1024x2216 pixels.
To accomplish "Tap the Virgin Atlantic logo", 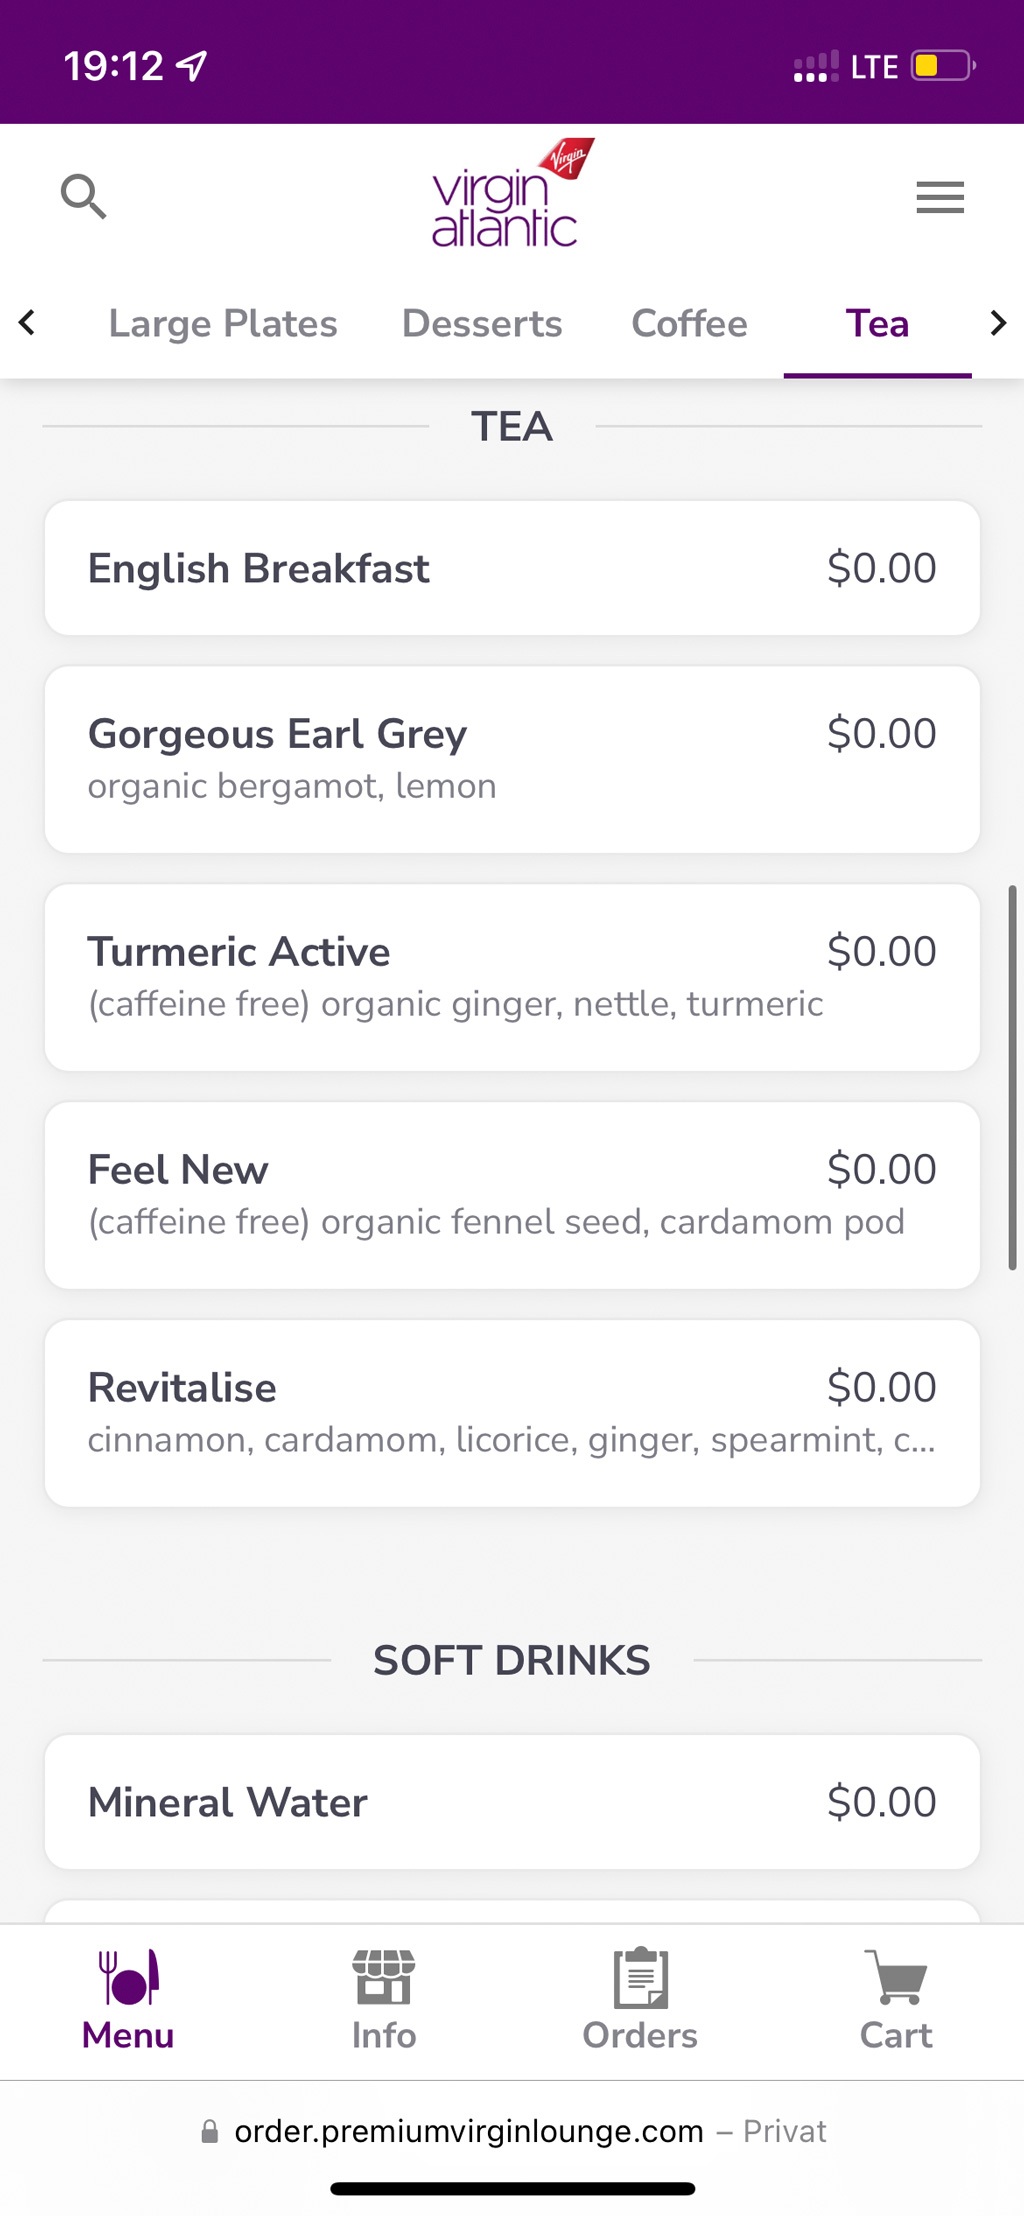I will coord(512,194).
